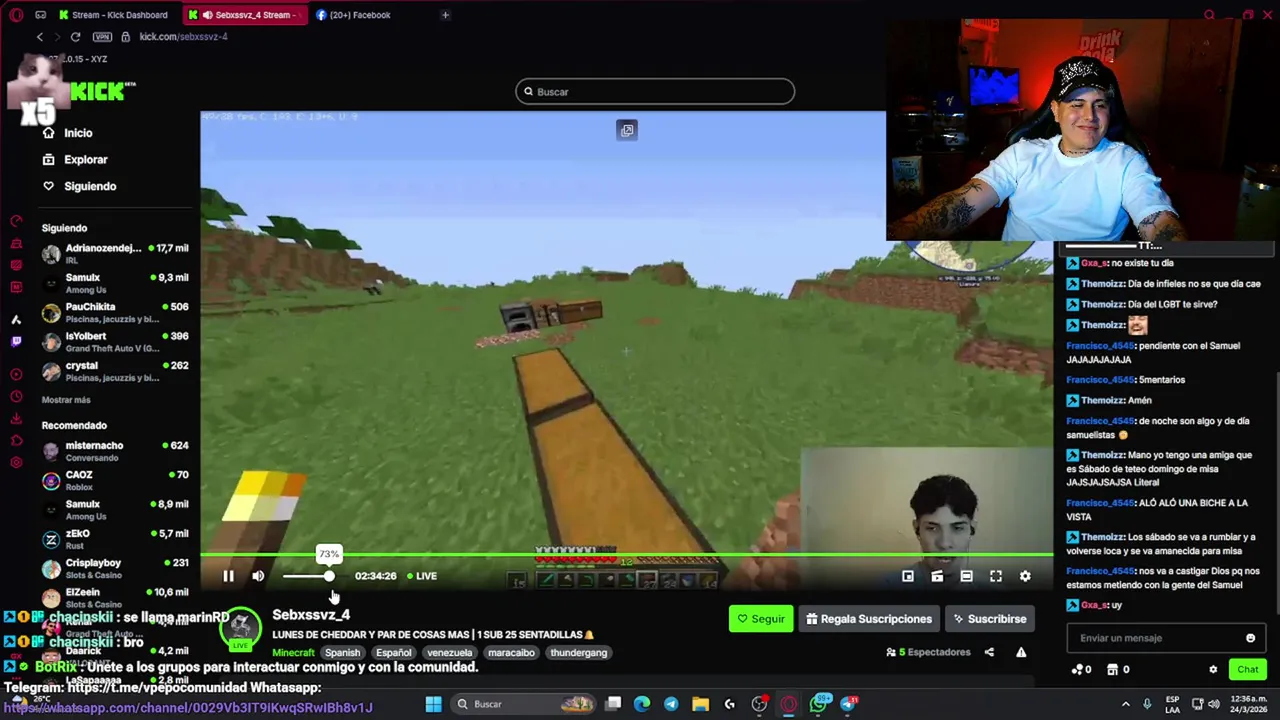1280x720 pixels.
Task: Open Siguiendo in Kick sidebar
Action: 90,186
